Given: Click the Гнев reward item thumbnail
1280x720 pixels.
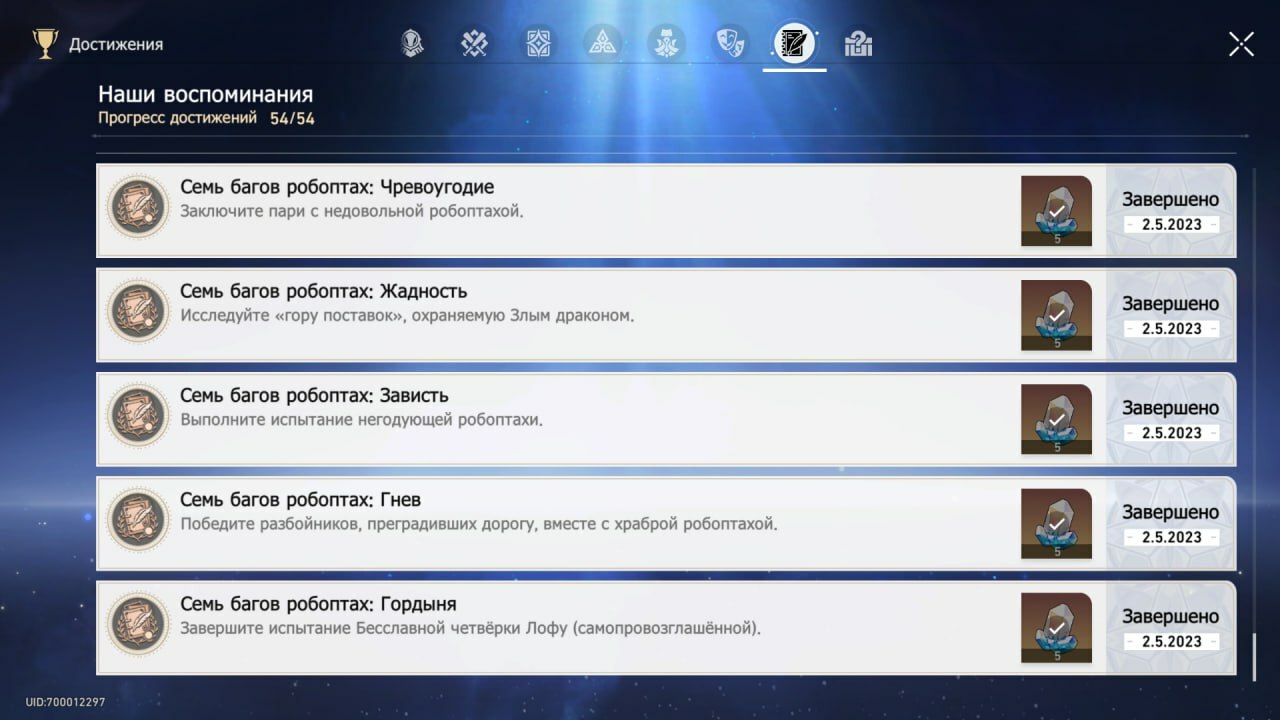Looking at the screenshot, I should (x=1056, y=523).
